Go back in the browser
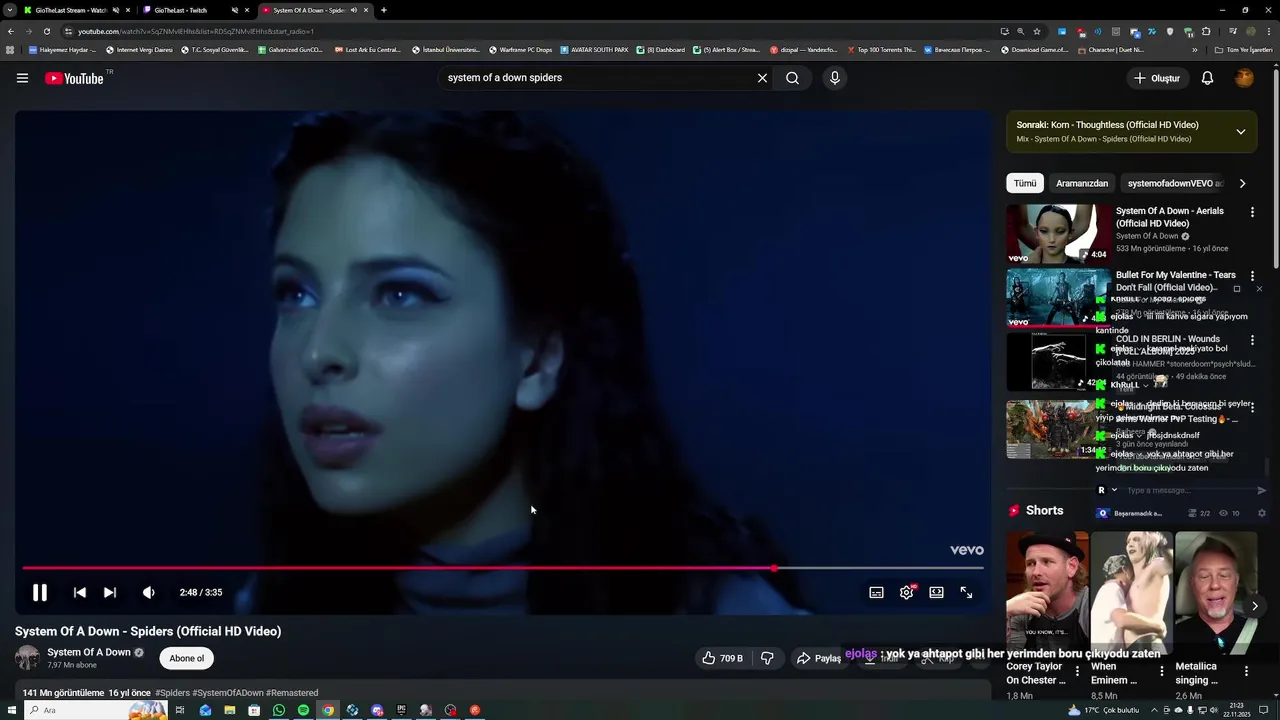The width and height of the screenshot is (1280, 720). (10, 31)
